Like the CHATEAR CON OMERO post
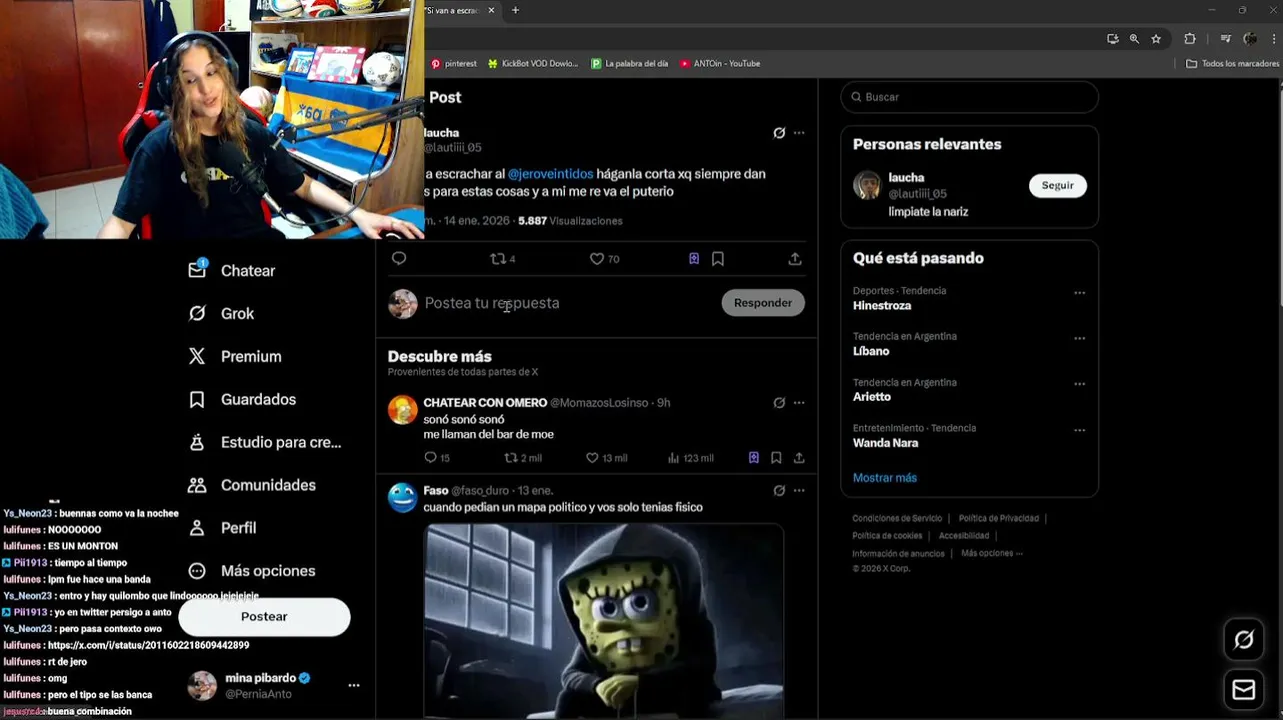This screenshot has height=720, width=1283. coord(606,458)
